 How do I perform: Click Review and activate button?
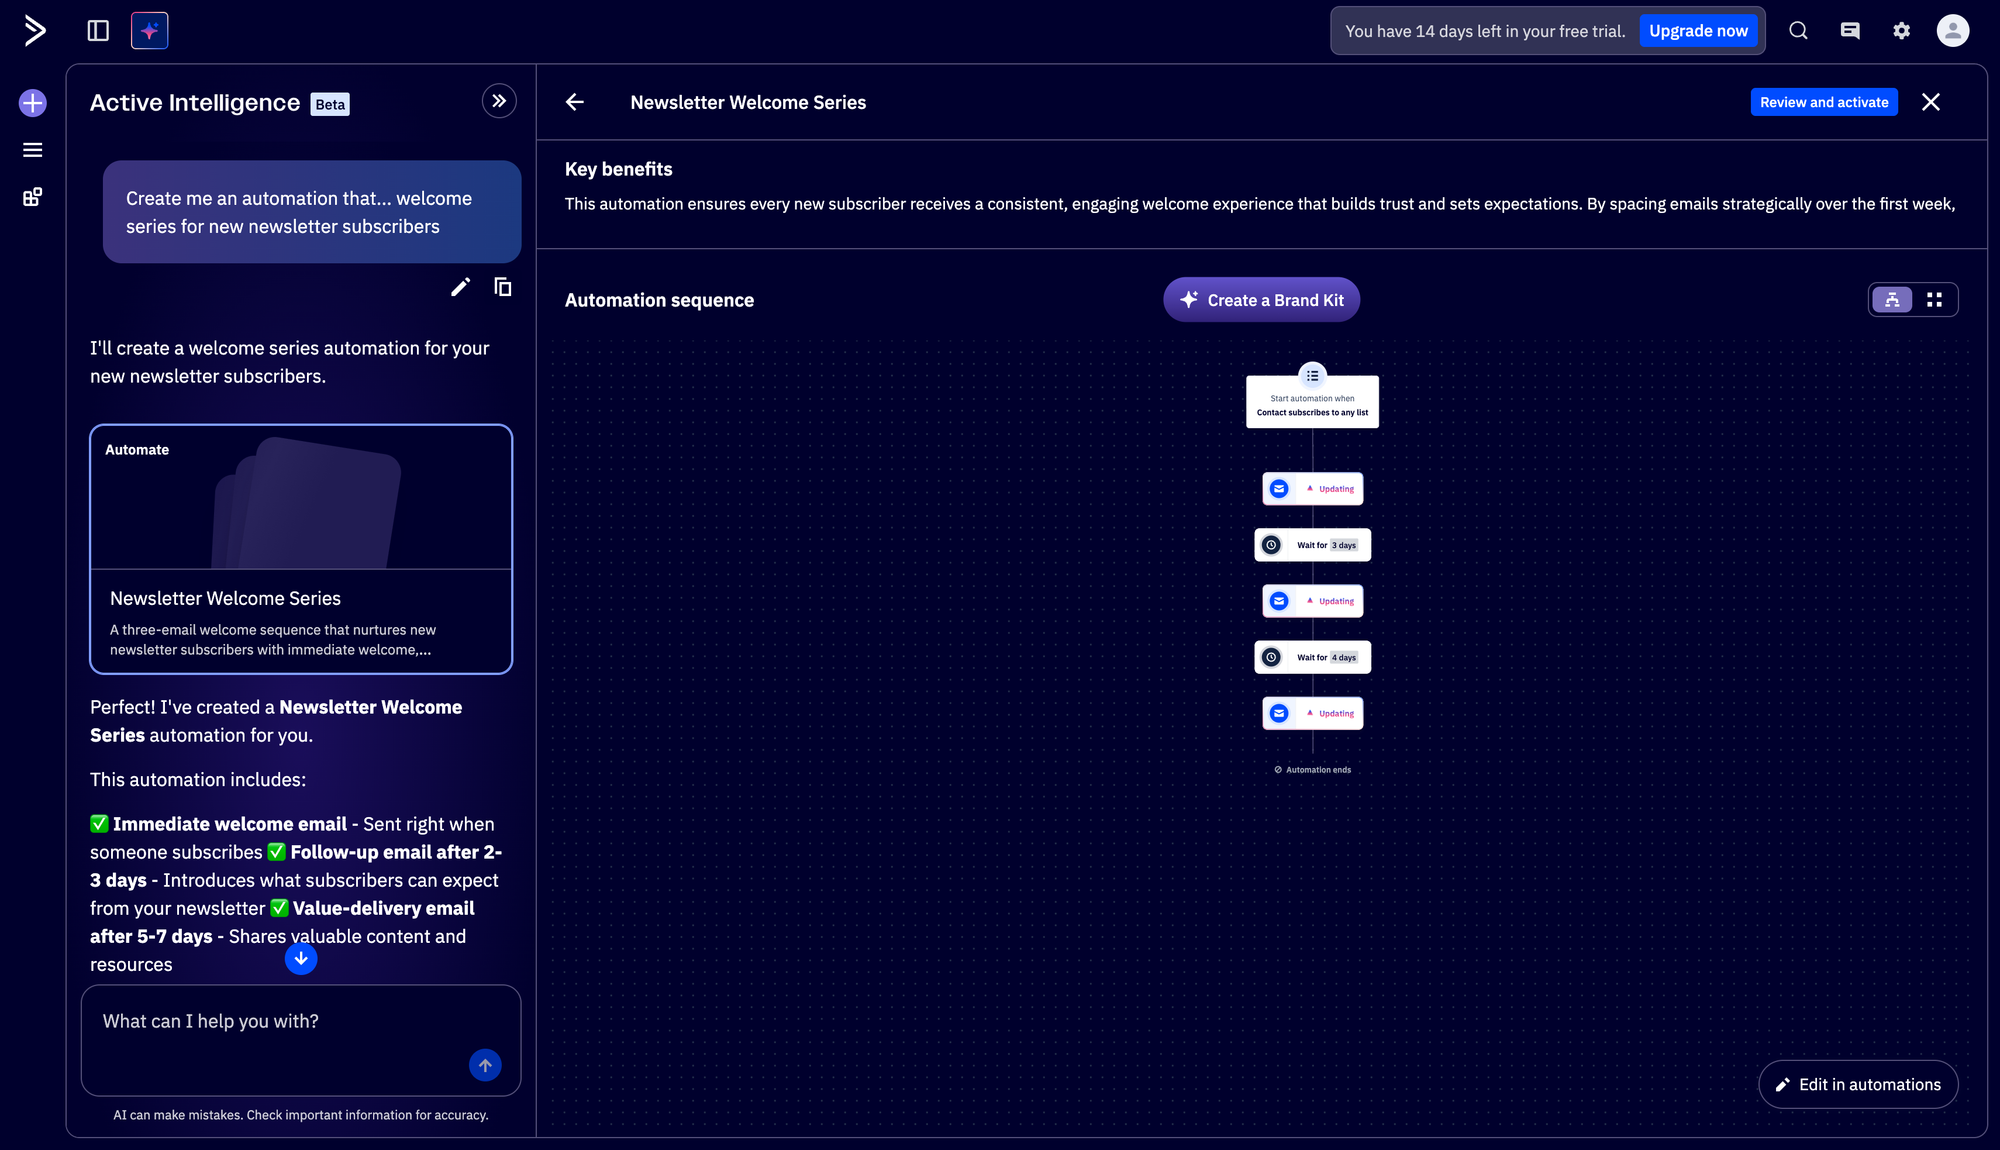tap(1823, 102)
